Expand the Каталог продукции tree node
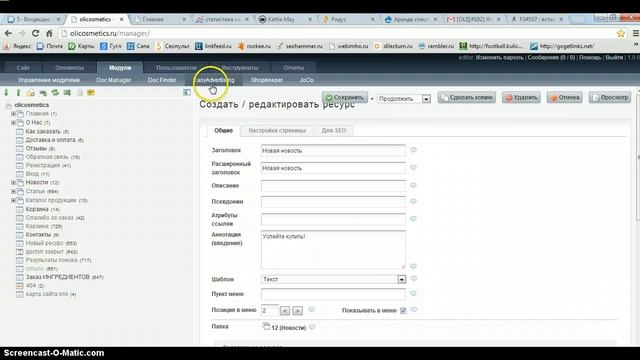Viewport: 640px width, 360px height. point(13,200)
